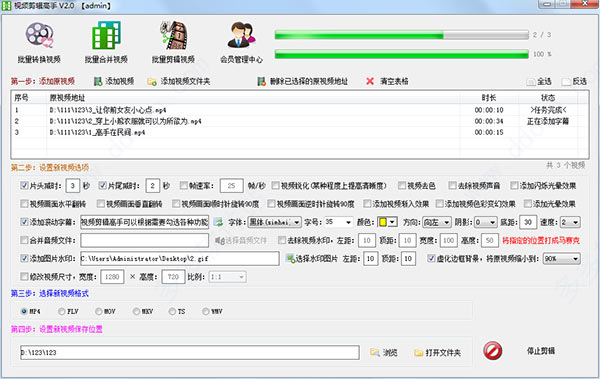Viewport: 600px width, 379px height.
Task: Select the FLV format radio button
Action: click(62, 312)
